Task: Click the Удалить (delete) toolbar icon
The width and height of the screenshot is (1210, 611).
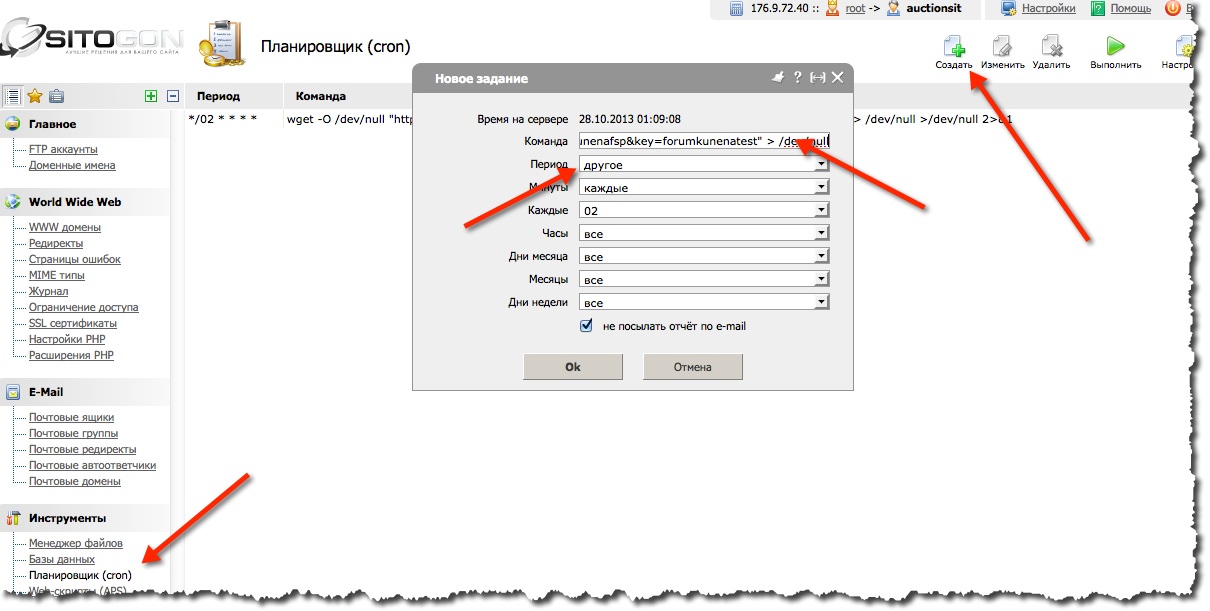Action: 1051,46
